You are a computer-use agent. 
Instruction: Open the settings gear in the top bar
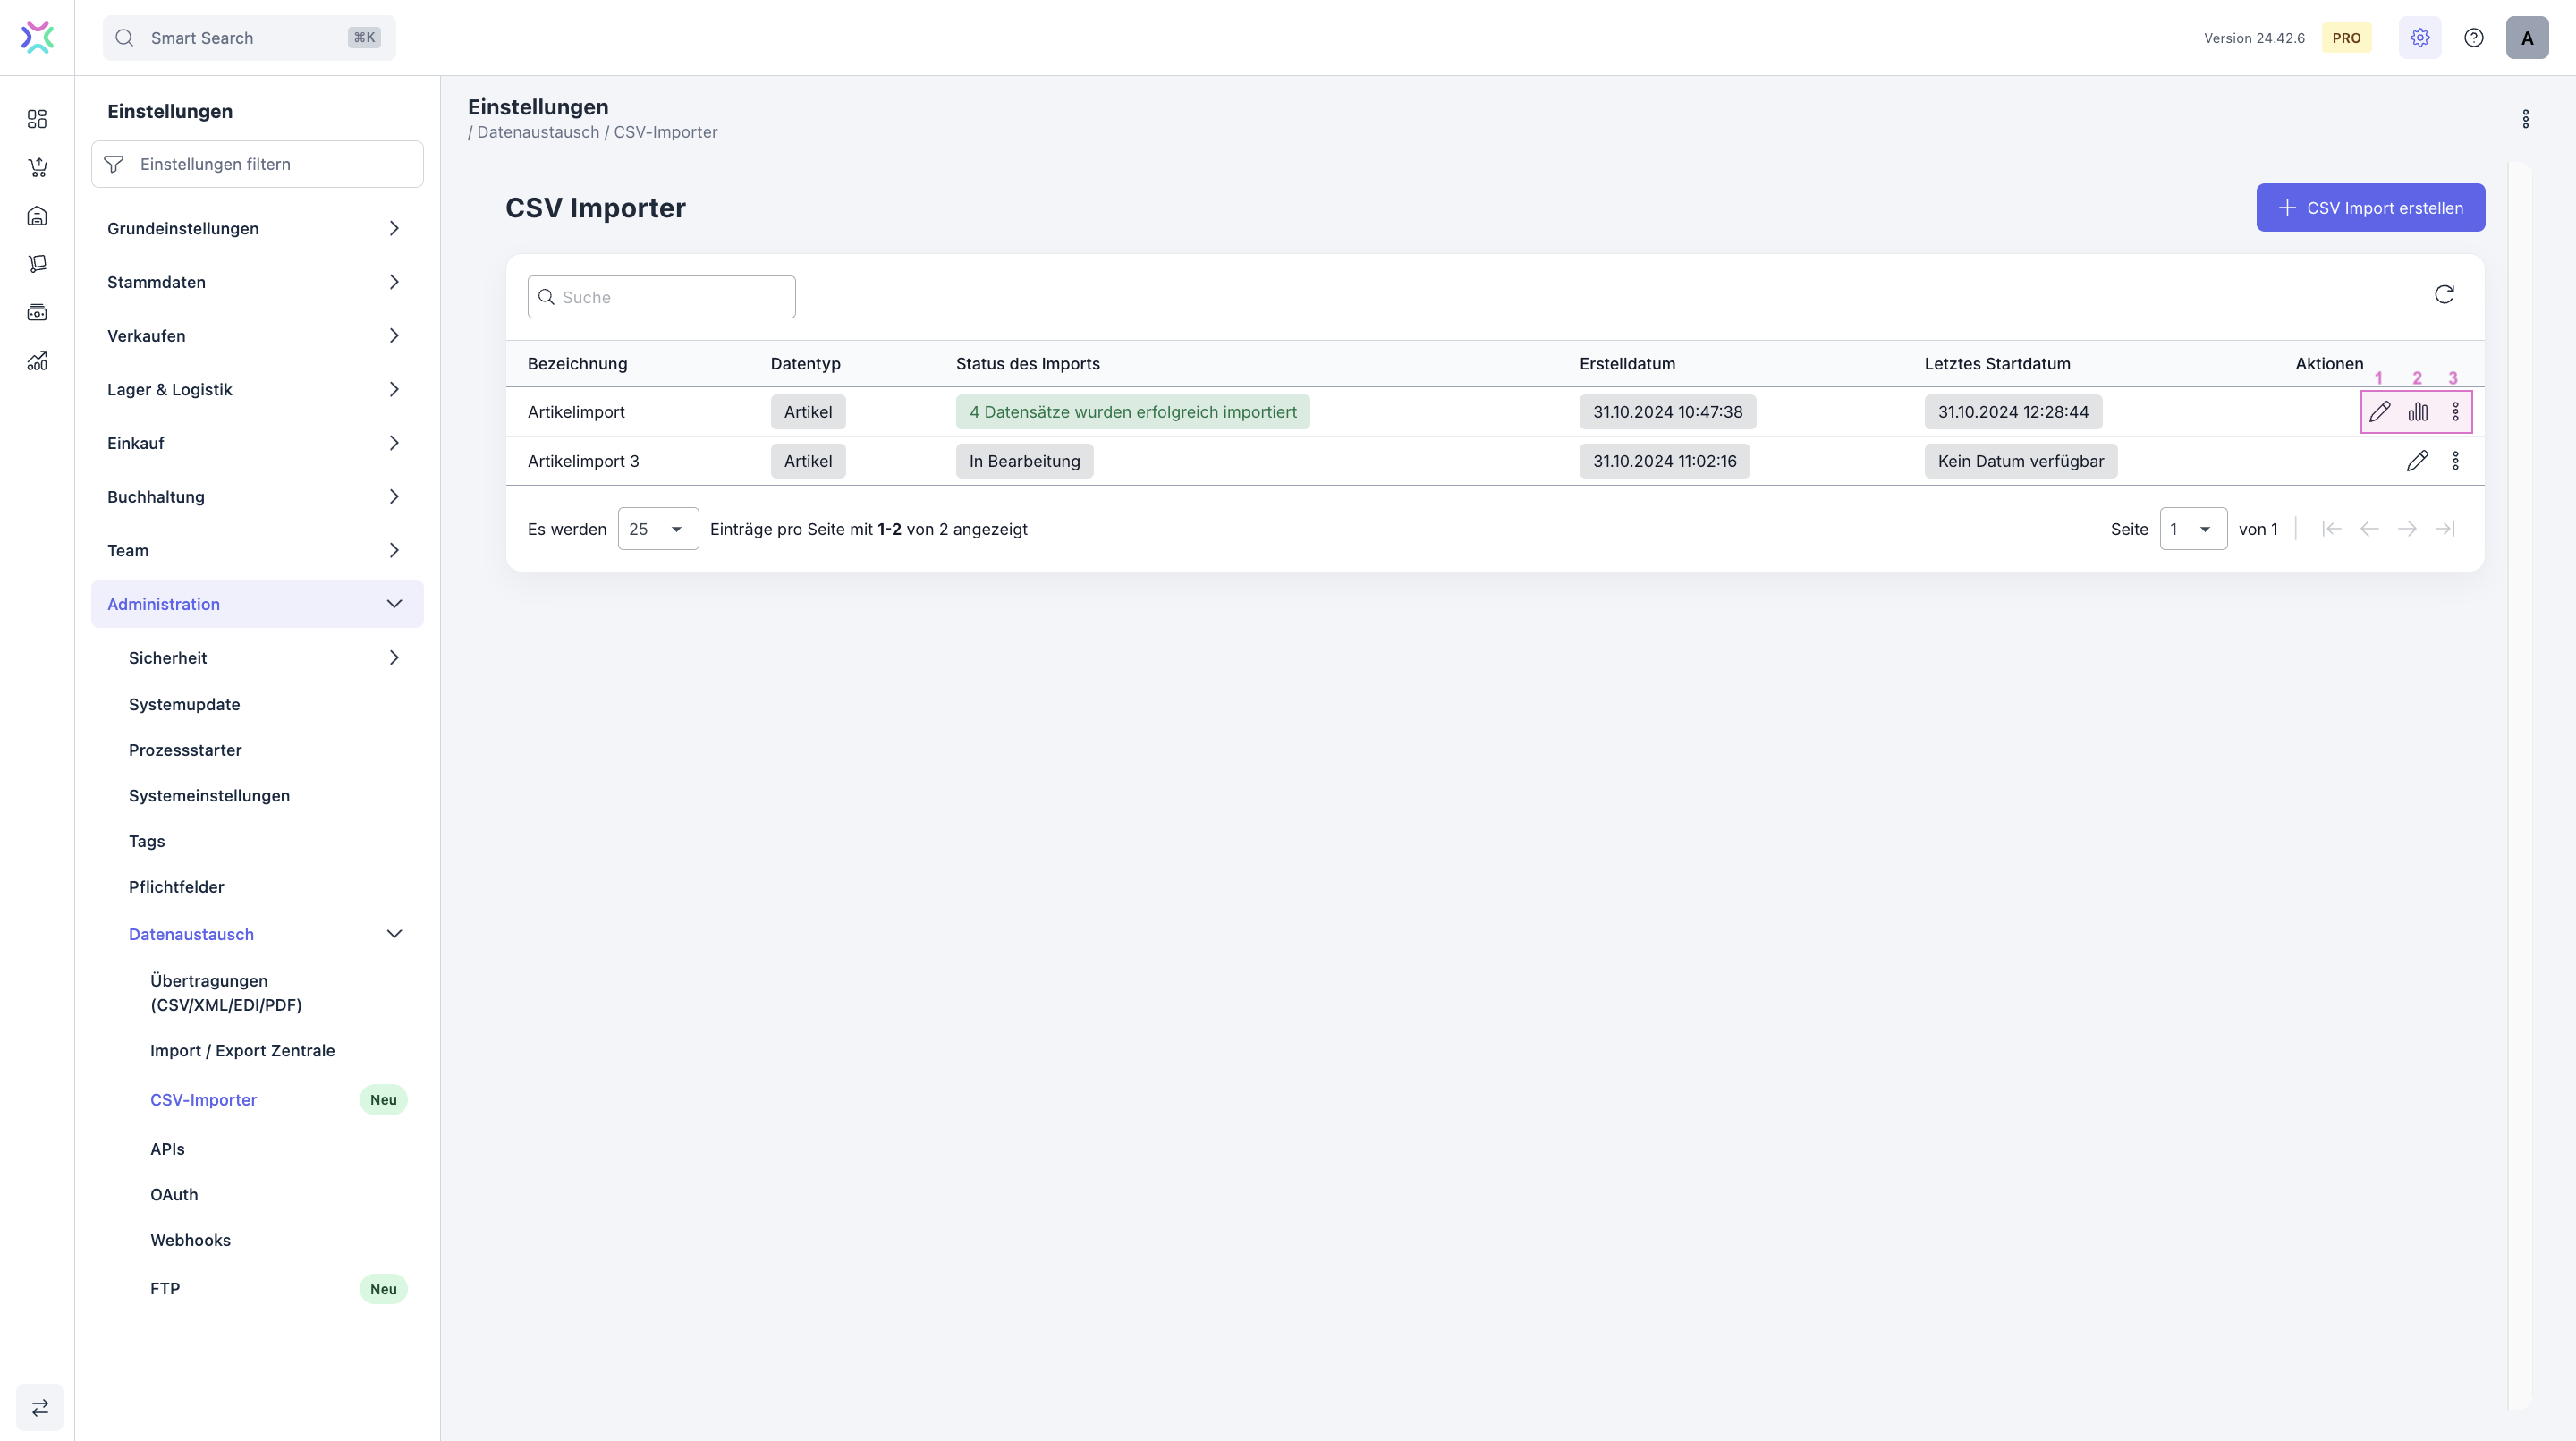click(2419, 38)
